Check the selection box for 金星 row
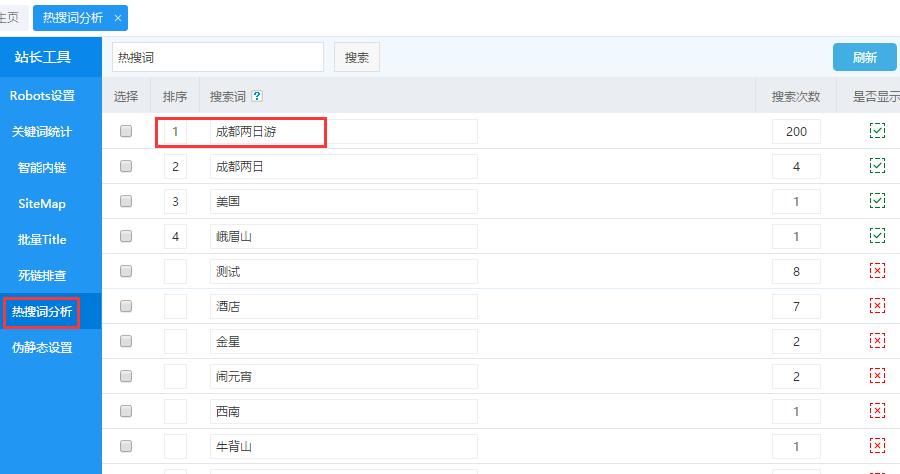The height and width of the screenshot is (474, 900). (126, 341)
